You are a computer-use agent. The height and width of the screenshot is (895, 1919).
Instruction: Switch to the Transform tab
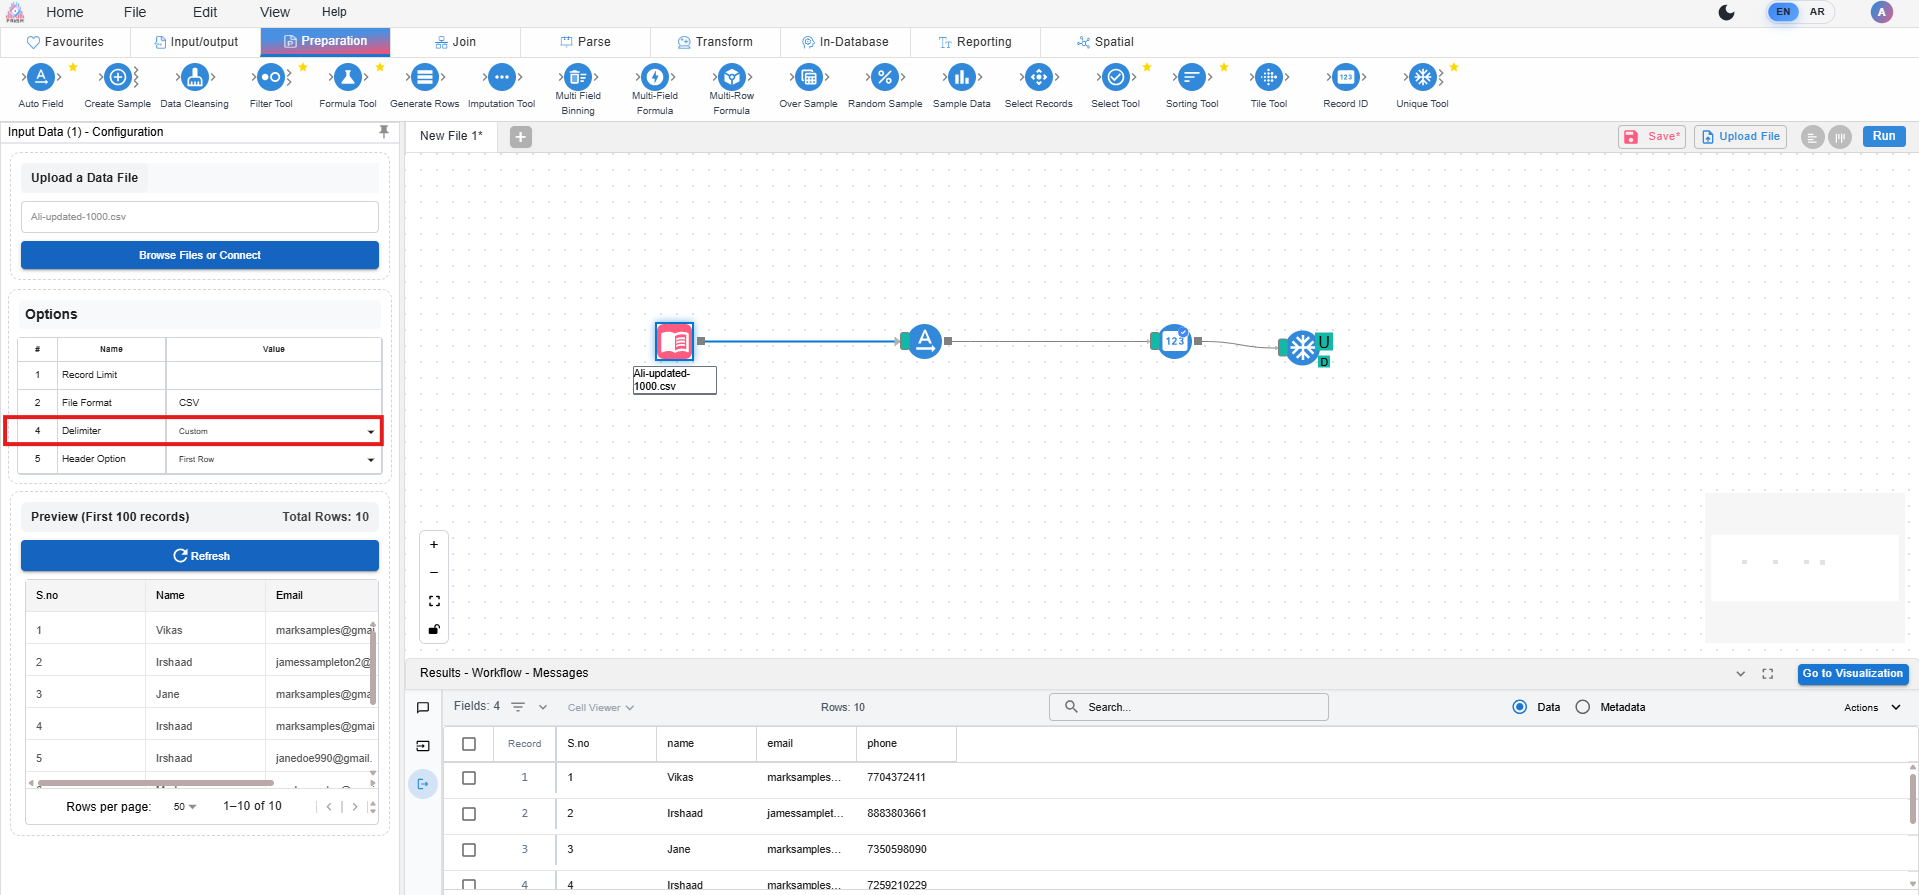(715, 42)
